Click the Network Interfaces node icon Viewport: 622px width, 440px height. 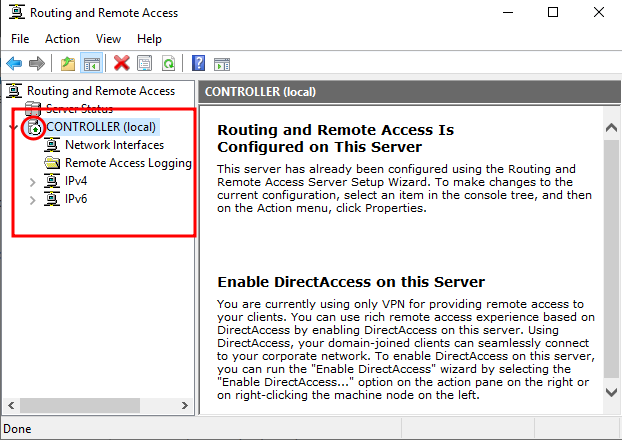point(52,145)
